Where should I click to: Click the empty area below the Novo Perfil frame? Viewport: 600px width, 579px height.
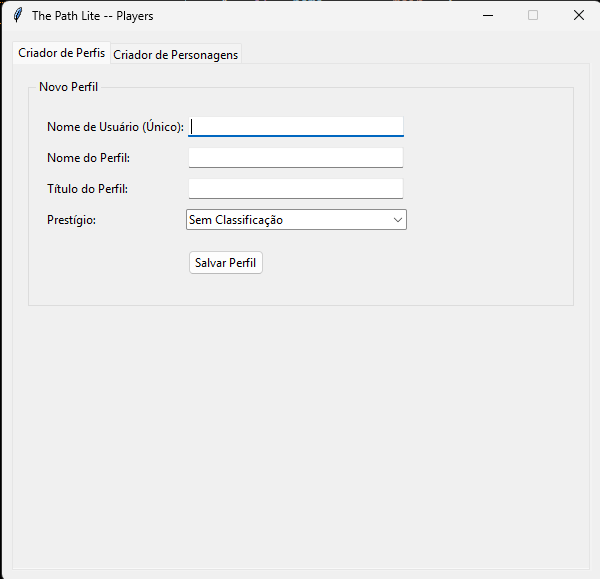tap(301, 436)
